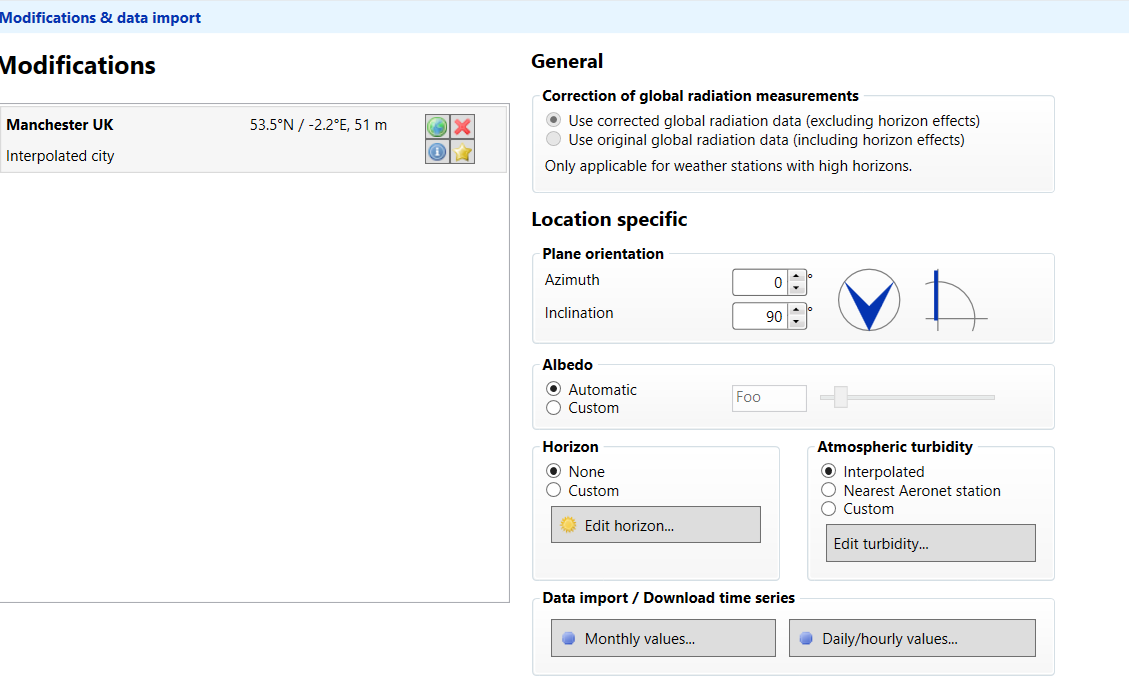Choose Custom horizon radio button
Screen dimensions: 1129x685
pos(554,491)
